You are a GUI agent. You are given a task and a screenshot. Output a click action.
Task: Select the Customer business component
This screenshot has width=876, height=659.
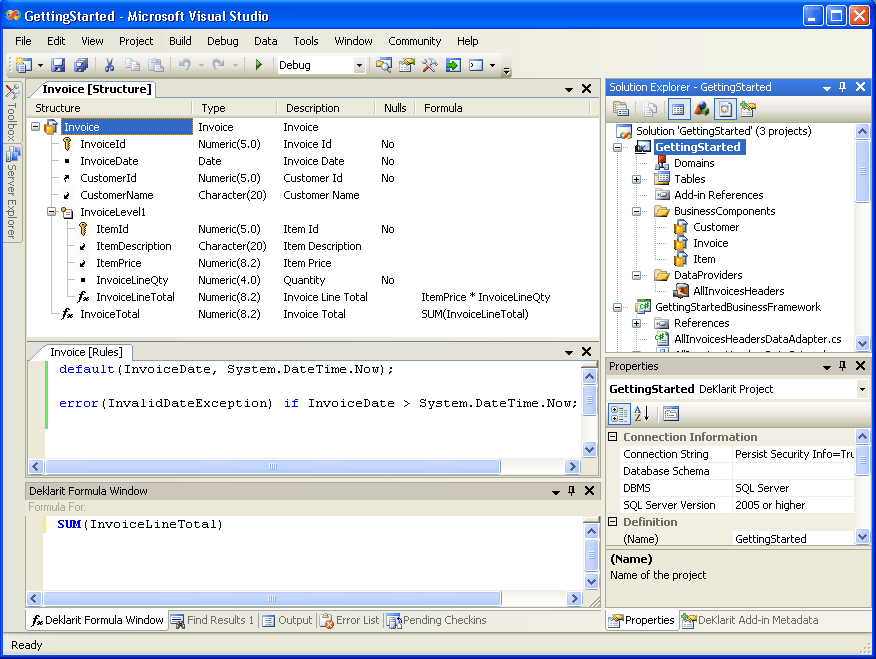coord(716,227)
